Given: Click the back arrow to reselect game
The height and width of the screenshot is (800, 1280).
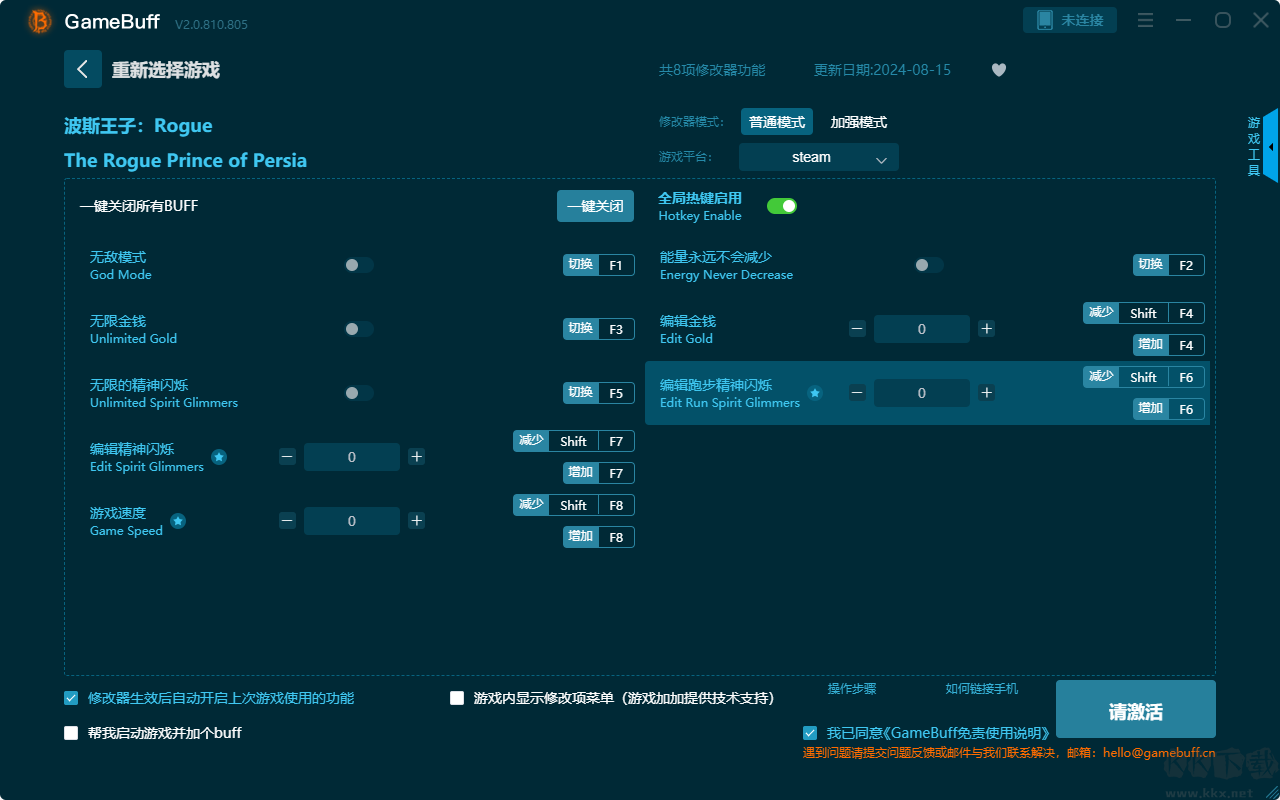Looking at the screenshot, I should coord(83,69).
